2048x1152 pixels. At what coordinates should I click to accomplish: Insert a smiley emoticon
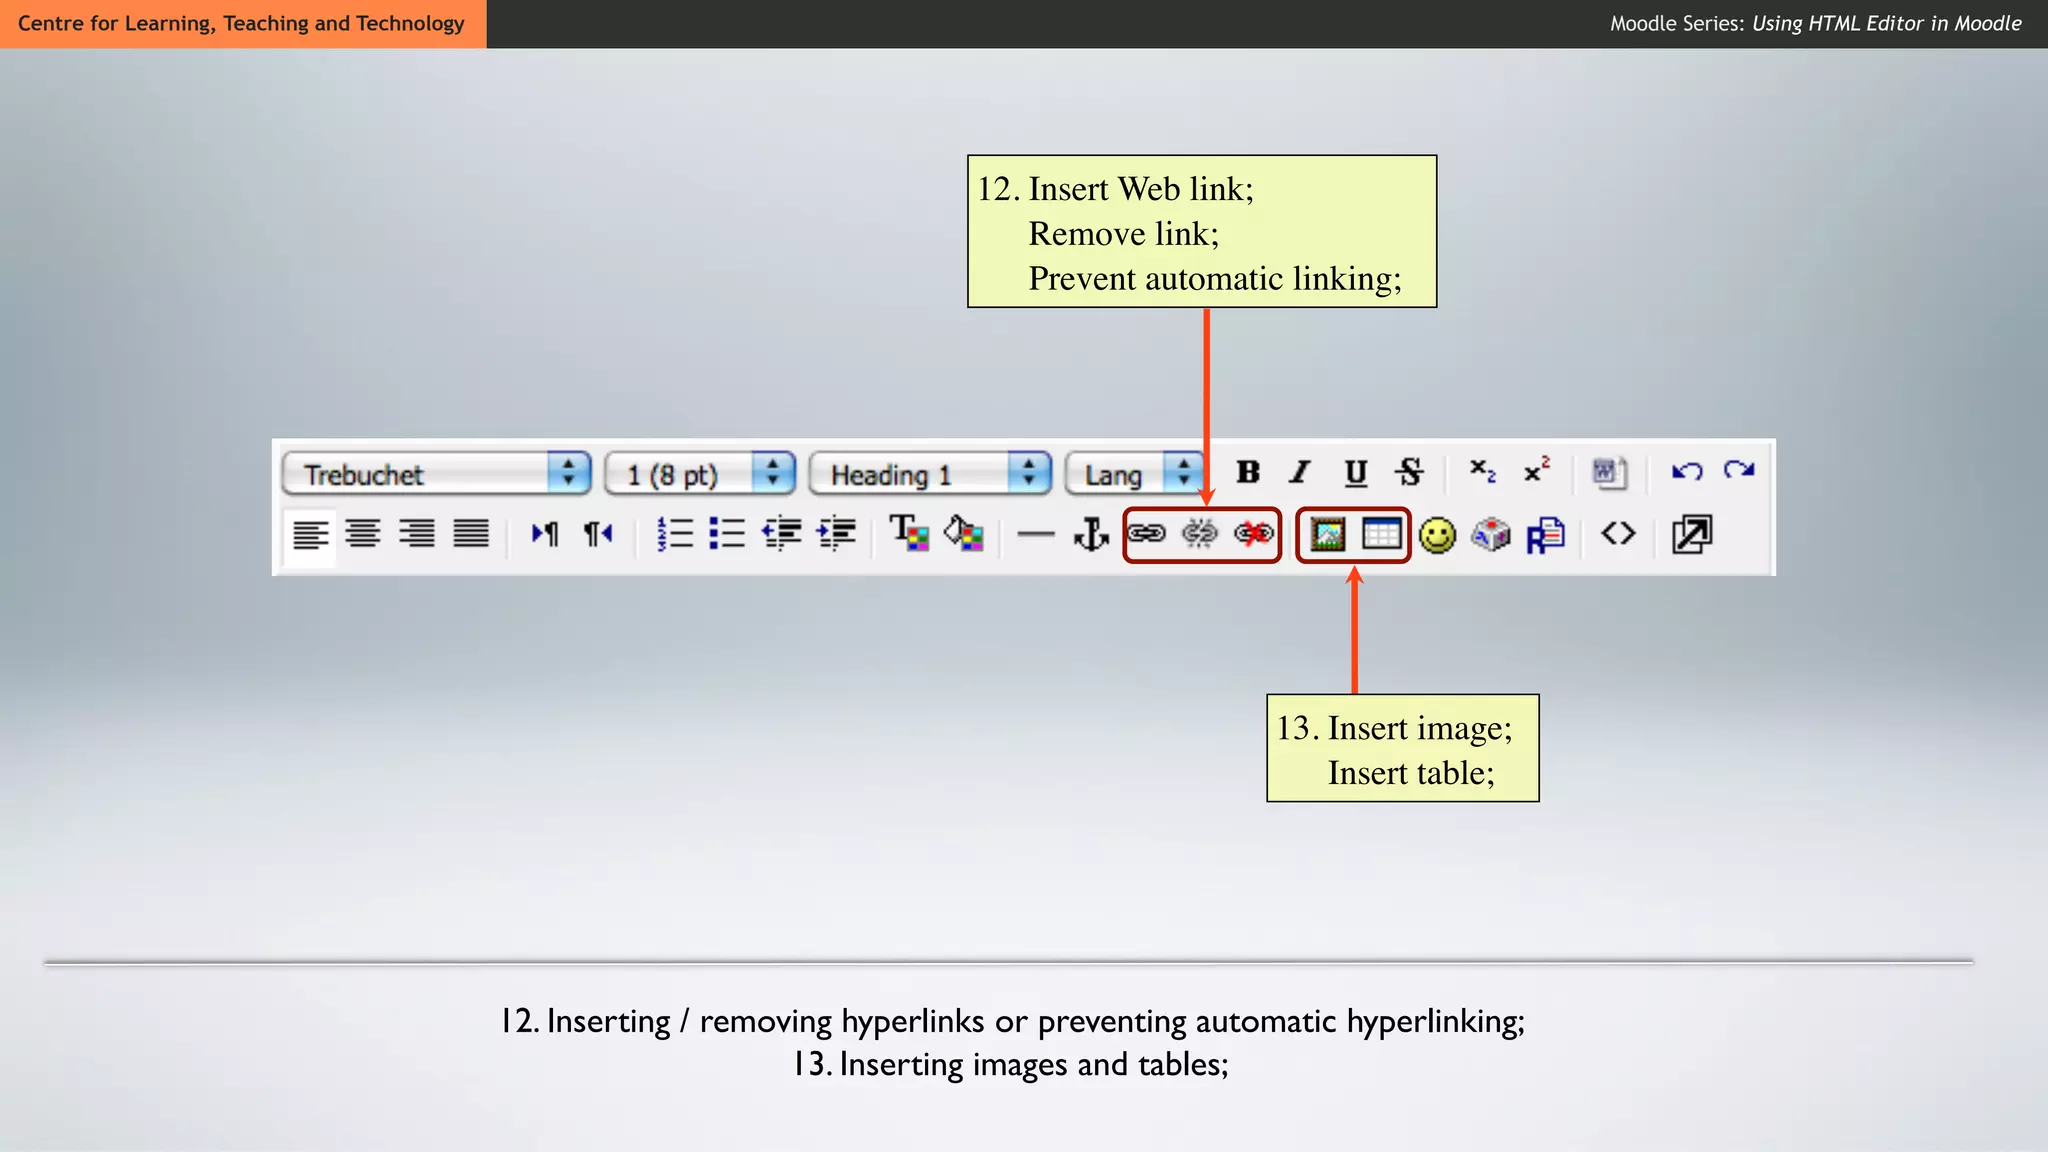coord(1437,536)
